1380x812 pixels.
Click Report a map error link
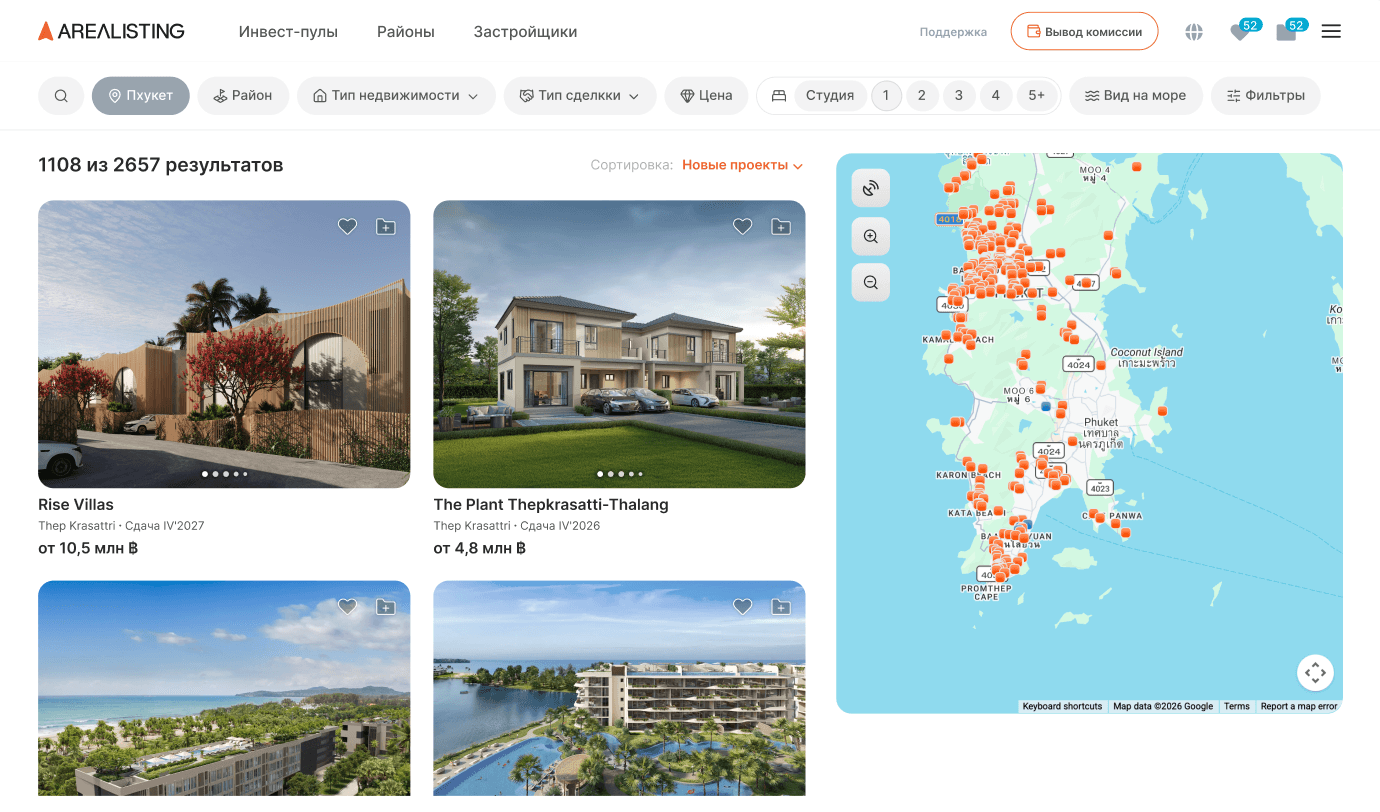pos(1299,706)
